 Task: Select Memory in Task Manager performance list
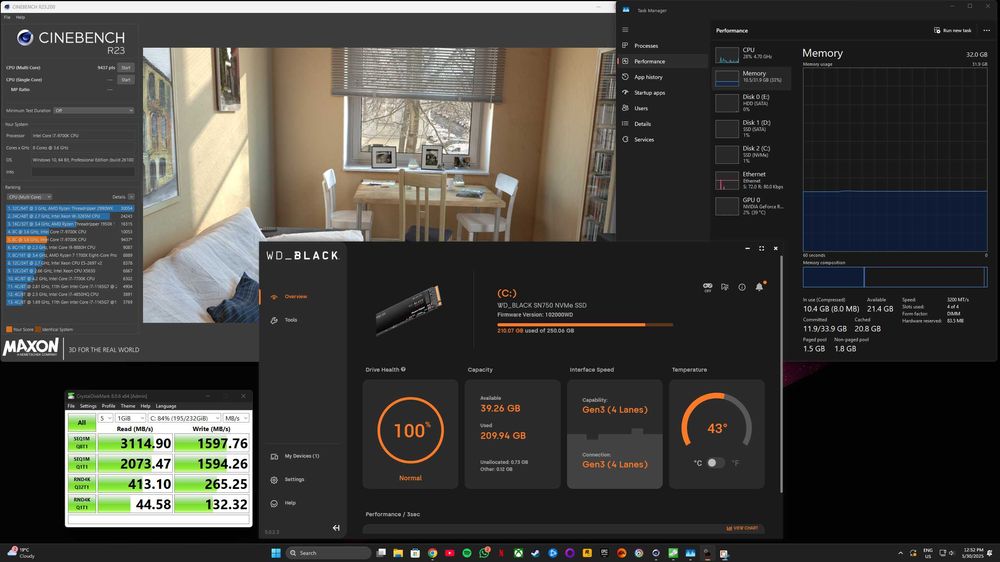[x=751, y=78]
